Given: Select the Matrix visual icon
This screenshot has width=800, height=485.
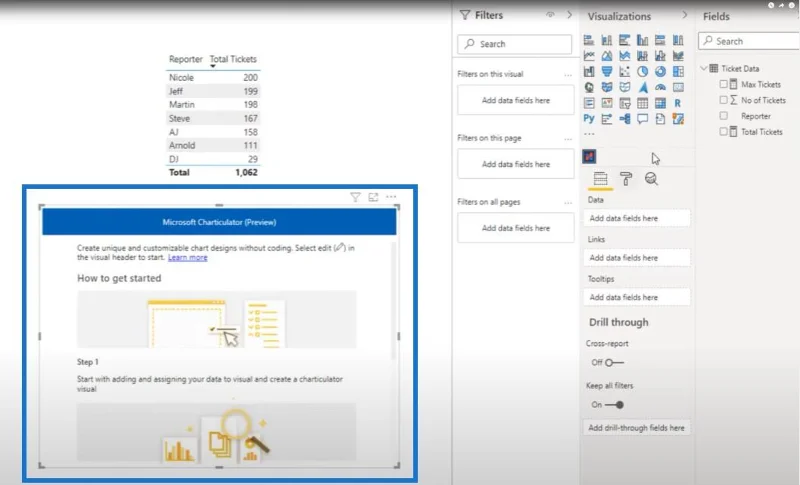Looking at the screenshot, I should (660, 104).
